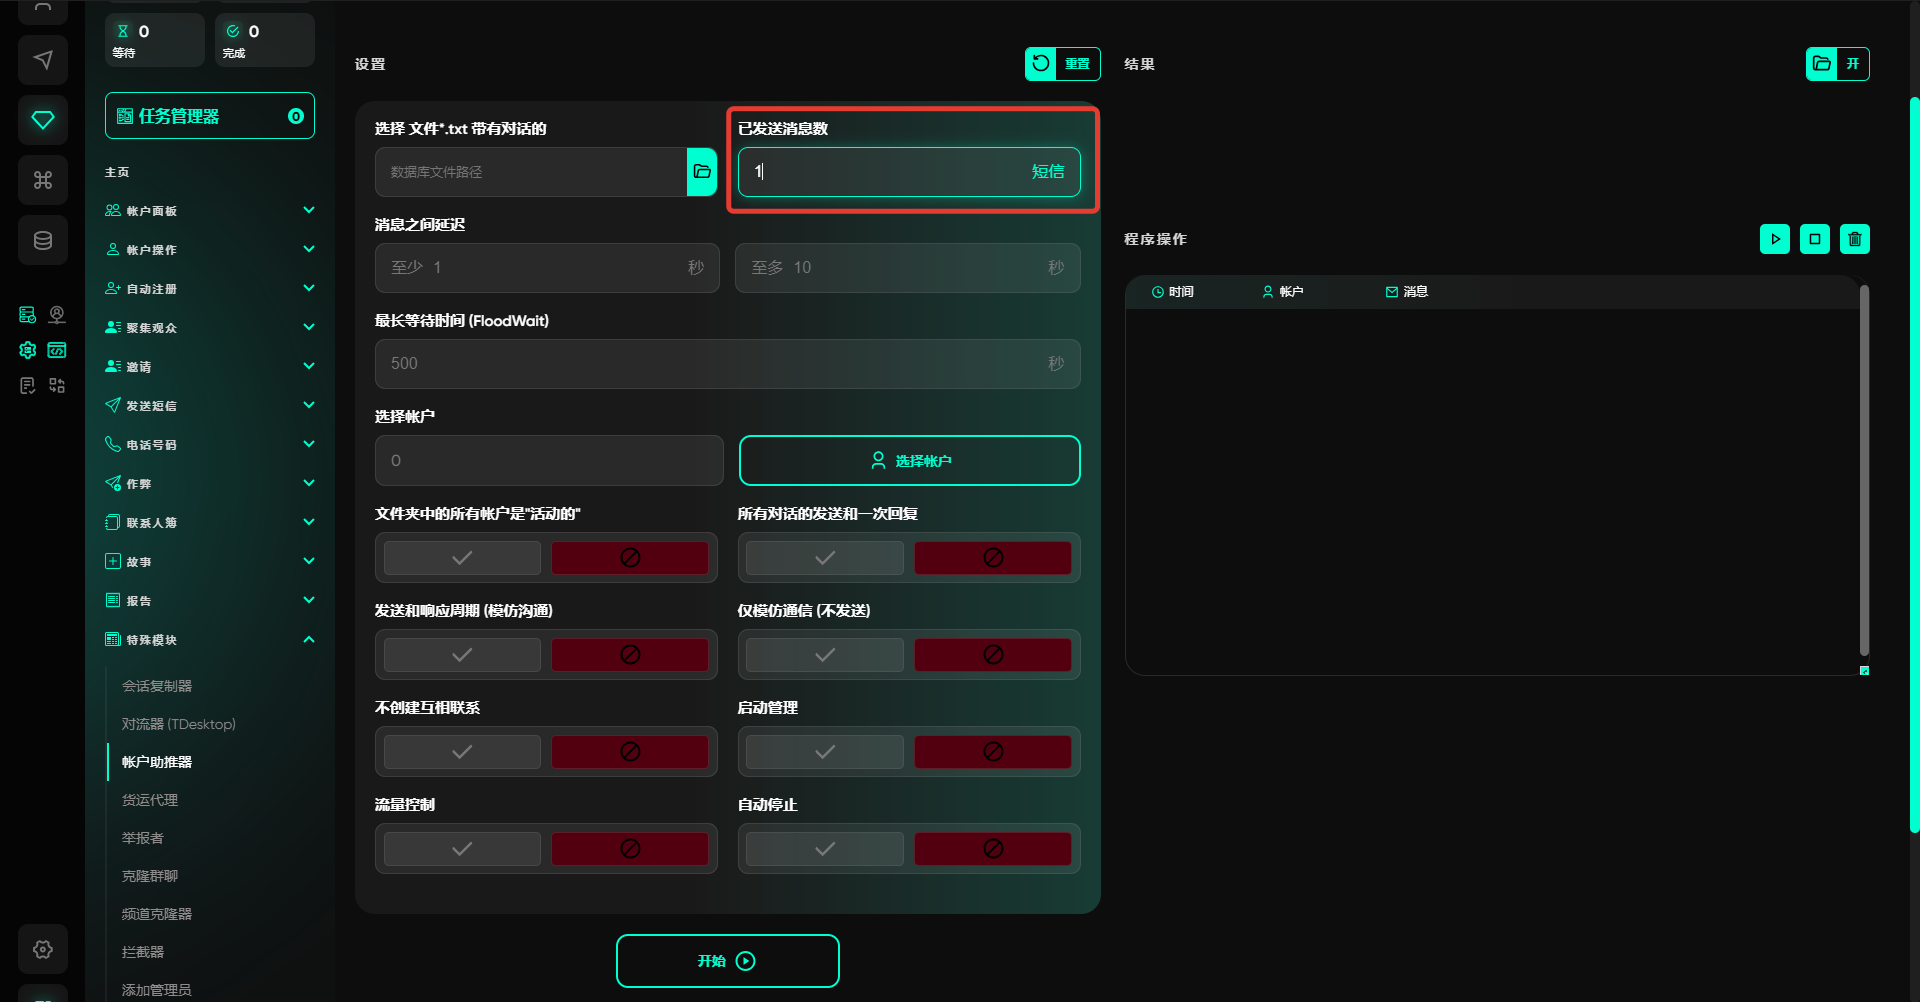Click the 开始 start button
This screenshot has width=1920, height=1002.
click(727, 961)
